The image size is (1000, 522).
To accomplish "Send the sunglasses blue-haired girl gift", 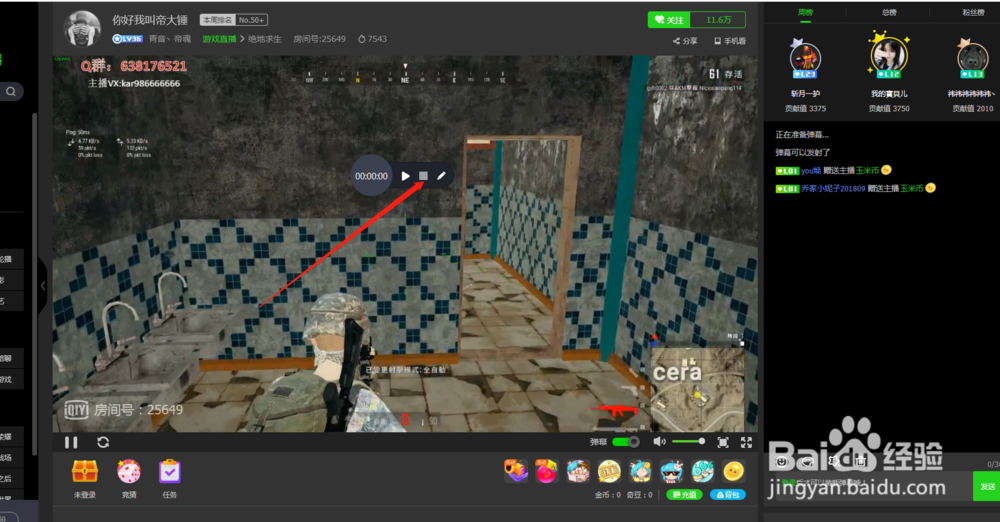I will click(672, 472).
